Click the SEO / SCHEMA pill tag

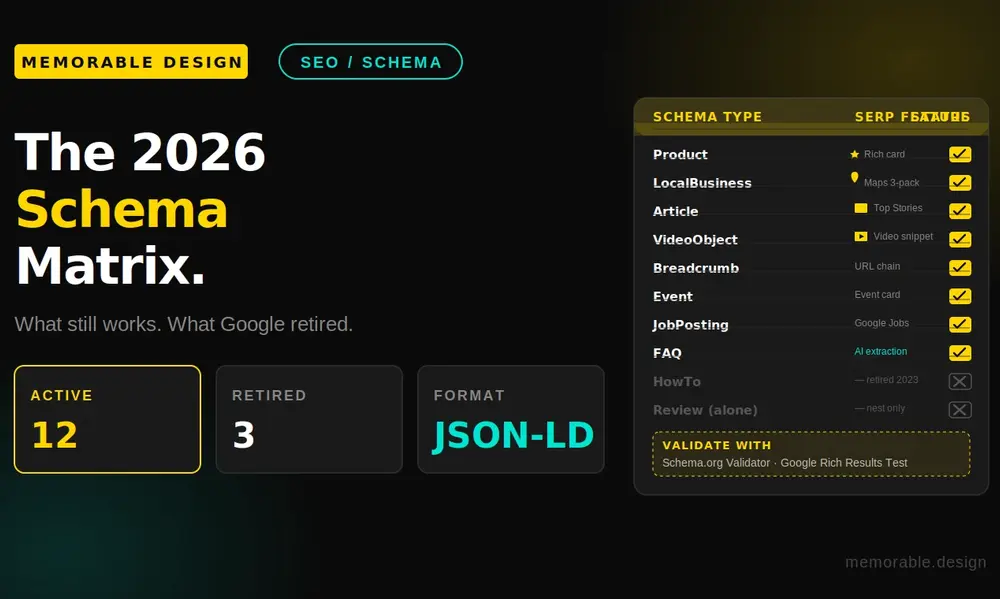(x=371, y=62)
